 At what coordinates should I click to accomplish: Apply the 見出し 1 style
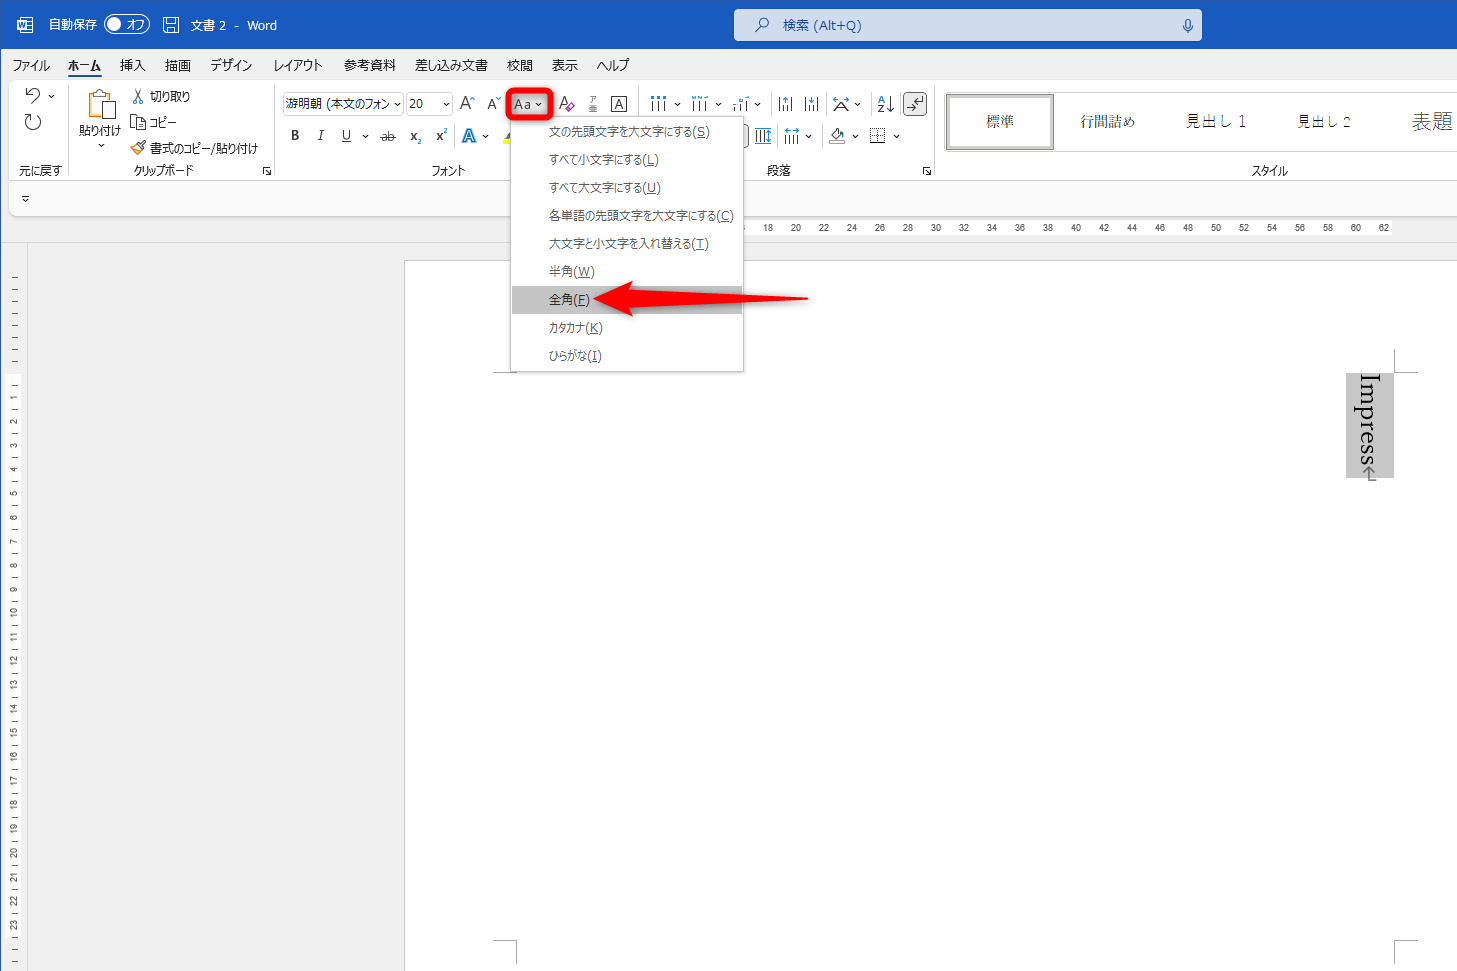pos(1216,122)
